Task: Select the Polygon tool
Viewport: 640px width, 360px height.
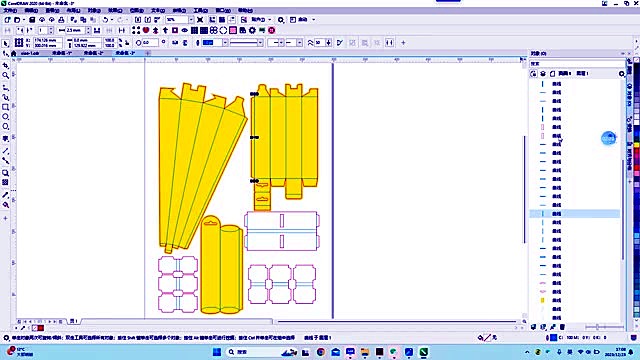Action: tap(5, 127)
